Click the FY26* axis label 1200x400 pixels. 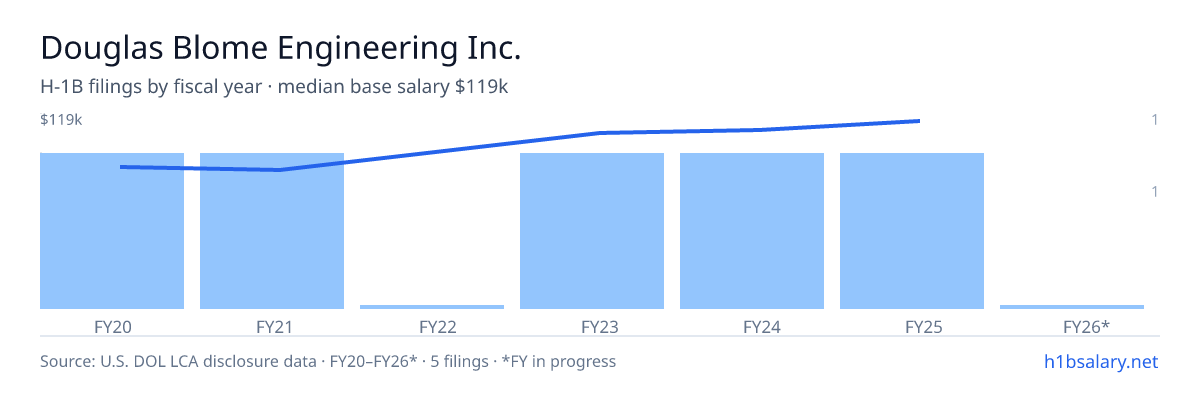(x=1072, y=326)
